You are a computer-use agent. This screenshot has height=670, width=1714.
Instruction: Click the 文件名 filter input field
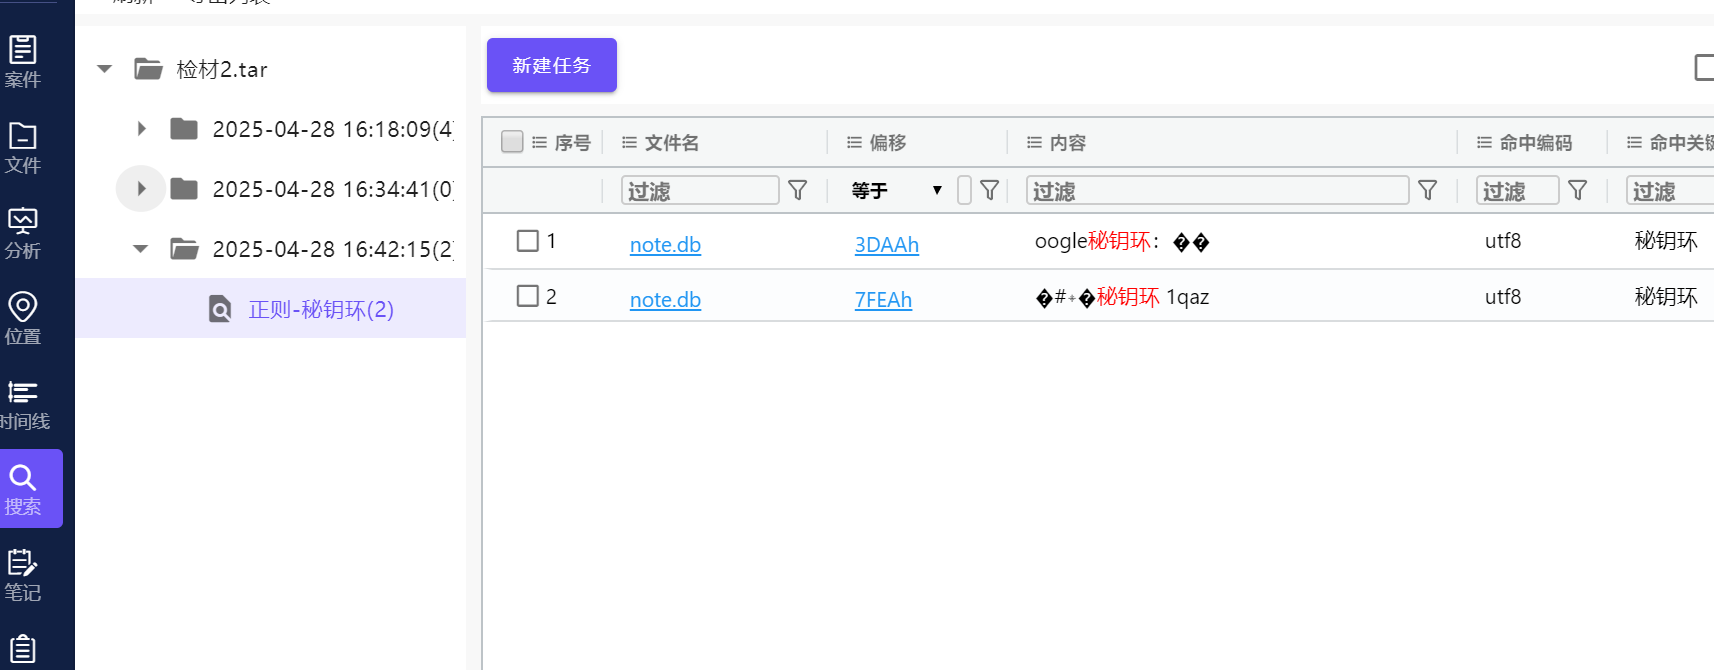tap(700, 190)
